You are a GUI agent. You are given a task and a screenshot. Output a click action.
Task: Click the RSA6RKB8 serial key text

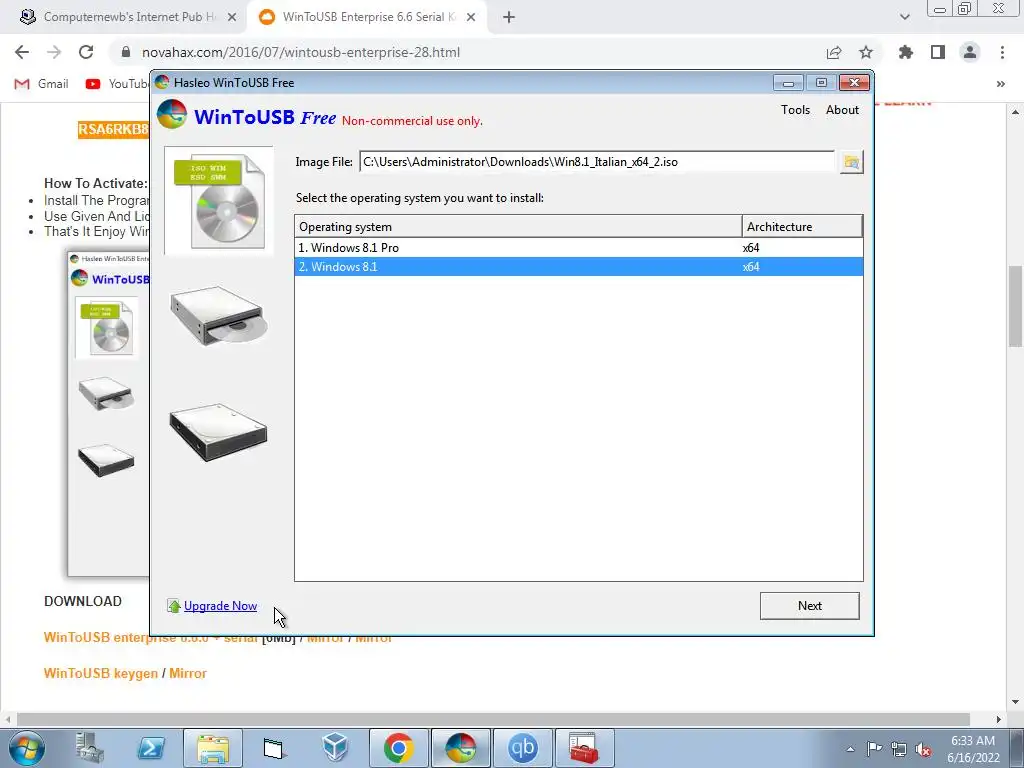tap(113, 129)
